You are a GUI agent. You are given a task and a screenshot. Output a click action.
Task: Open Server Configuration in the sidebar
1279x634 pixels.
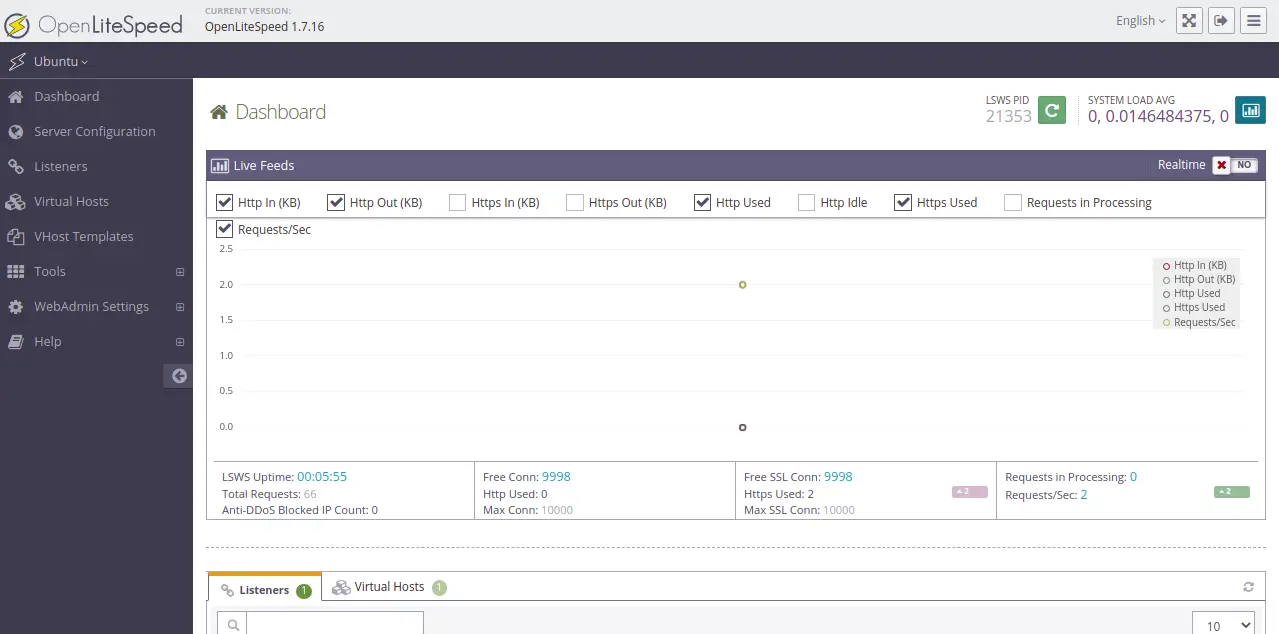(96, 132)
